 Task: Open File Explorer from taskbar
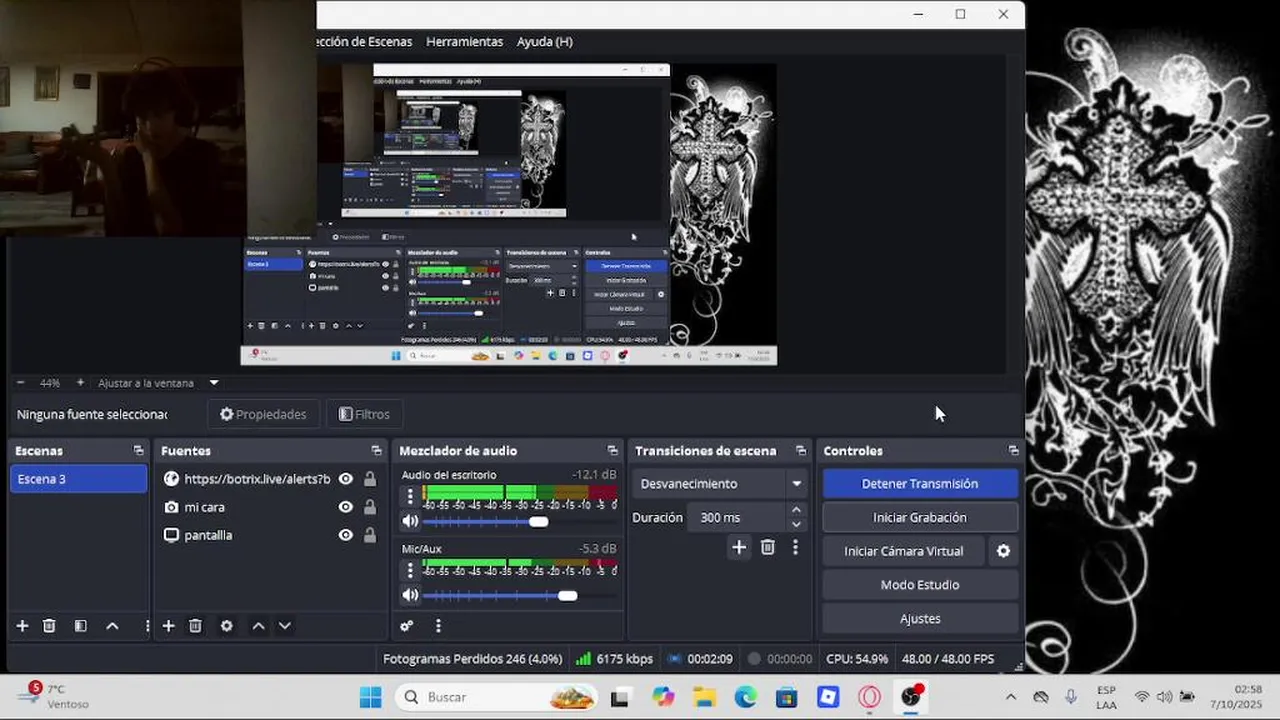coord(705,697)
